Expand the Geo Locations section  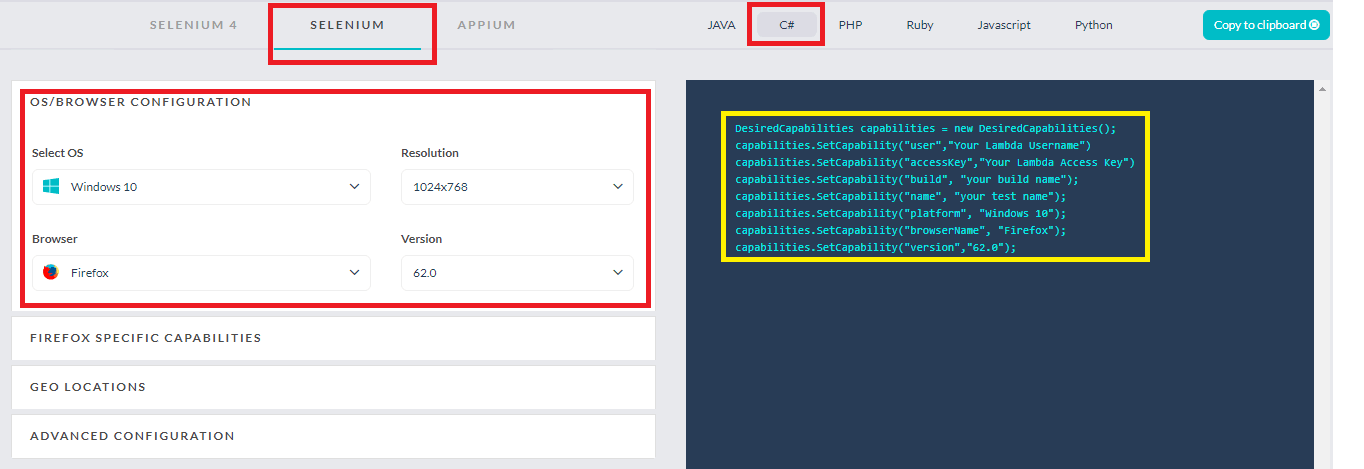tap(333, 387)
